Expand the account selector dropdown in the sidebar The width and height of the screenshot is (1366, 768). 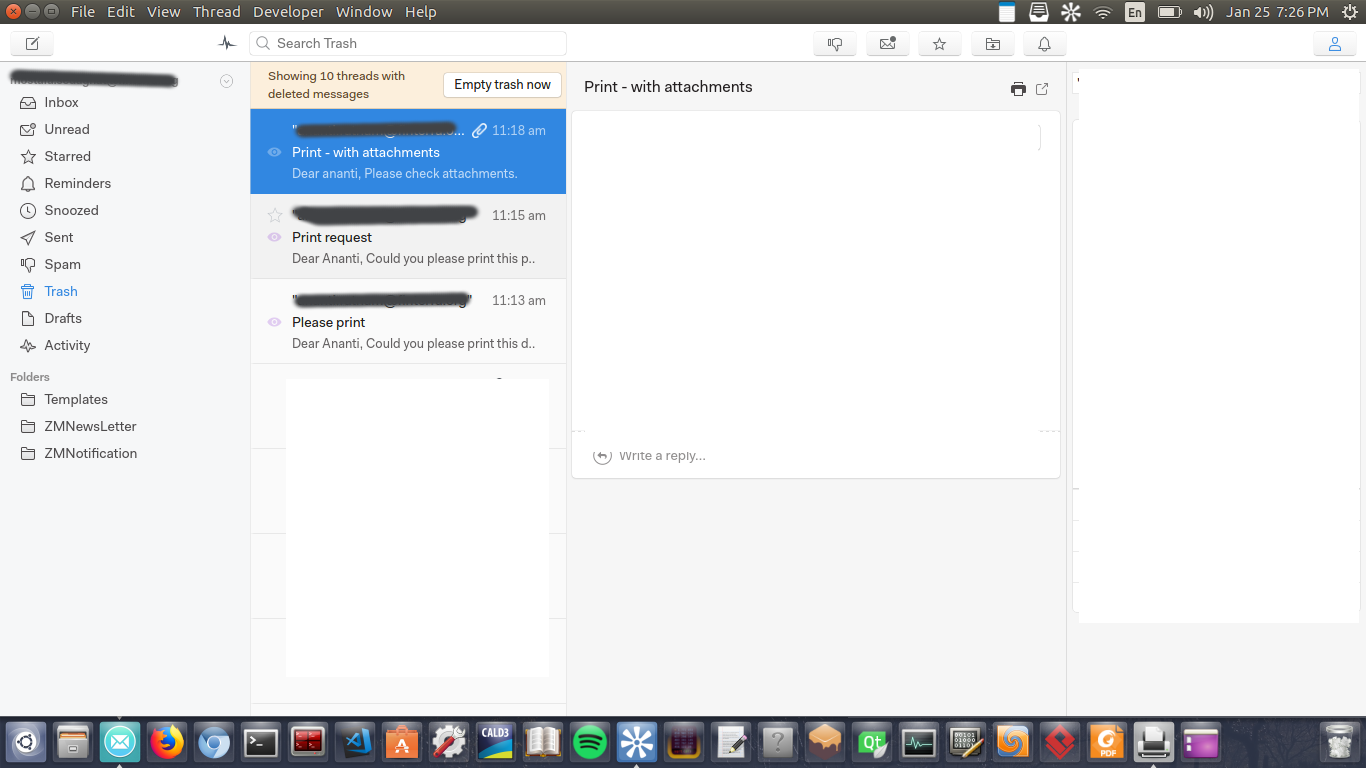226,80
